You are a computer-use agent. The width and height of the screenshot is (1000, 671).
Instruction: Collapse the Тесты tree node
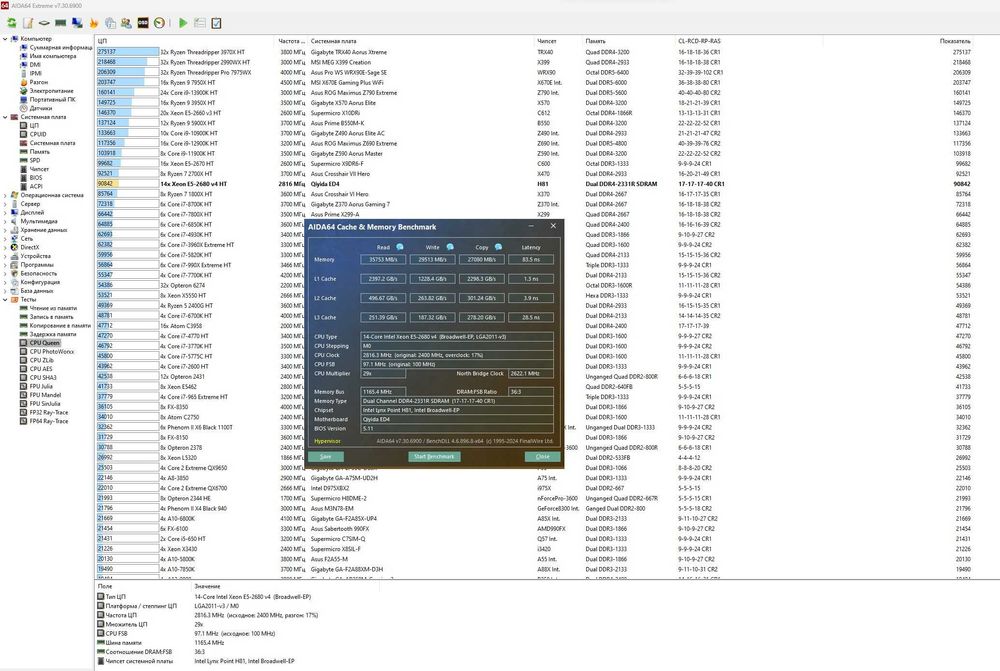click(x=4, y=299)
